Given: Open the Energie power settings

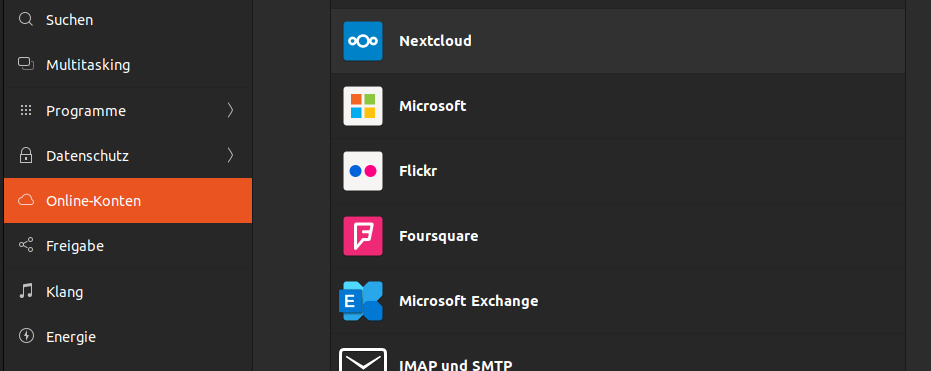Looking at the screenshot, I should (128, 337).
